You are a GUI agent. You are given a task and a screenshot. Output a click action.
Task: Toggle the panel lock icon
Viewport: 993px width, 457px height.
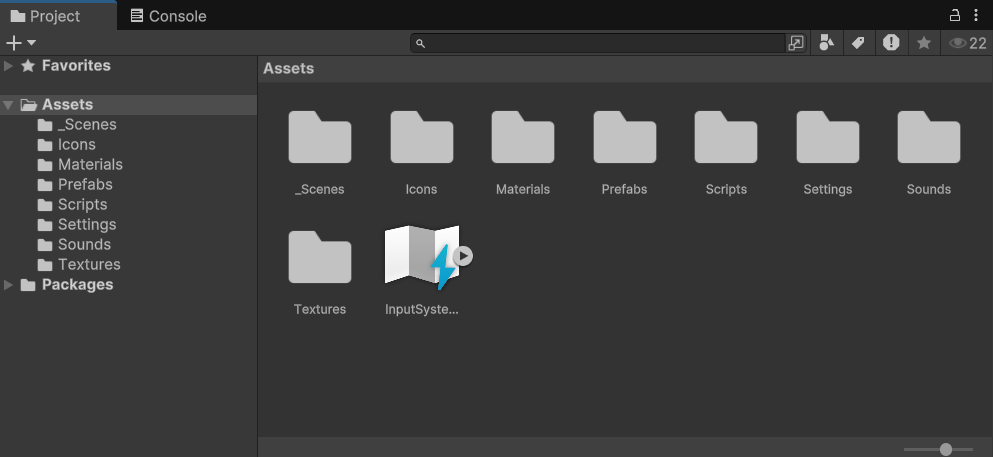954,15
